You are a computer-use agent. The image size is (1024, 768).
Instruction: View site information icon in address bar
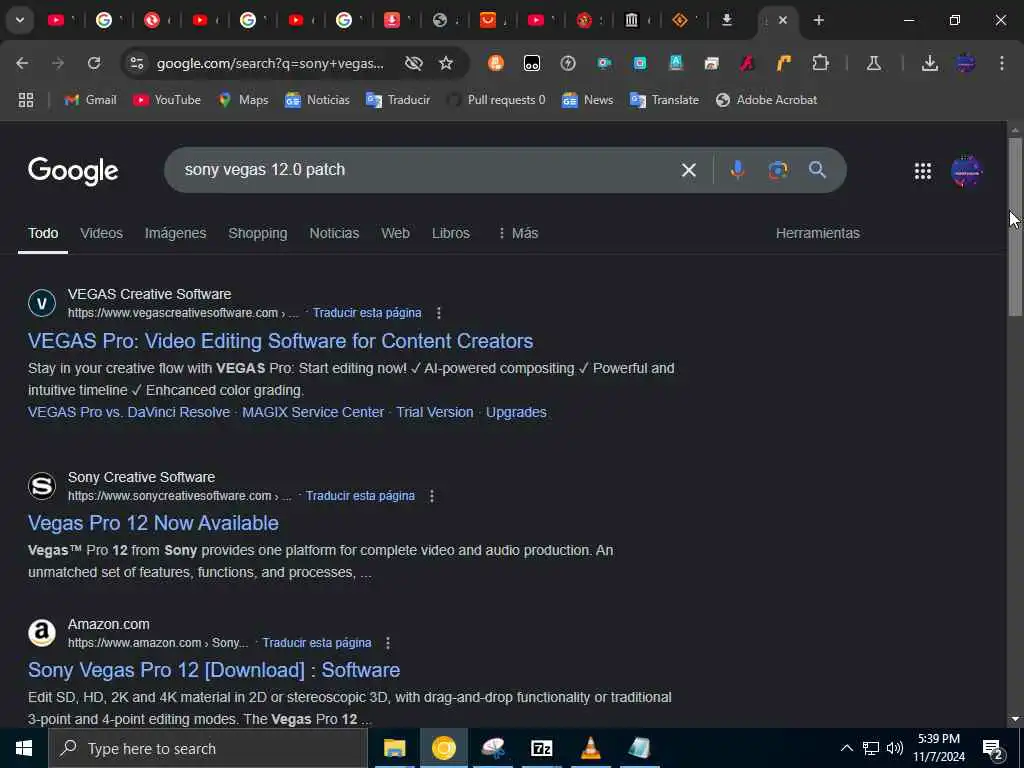(x=136, y=63)
